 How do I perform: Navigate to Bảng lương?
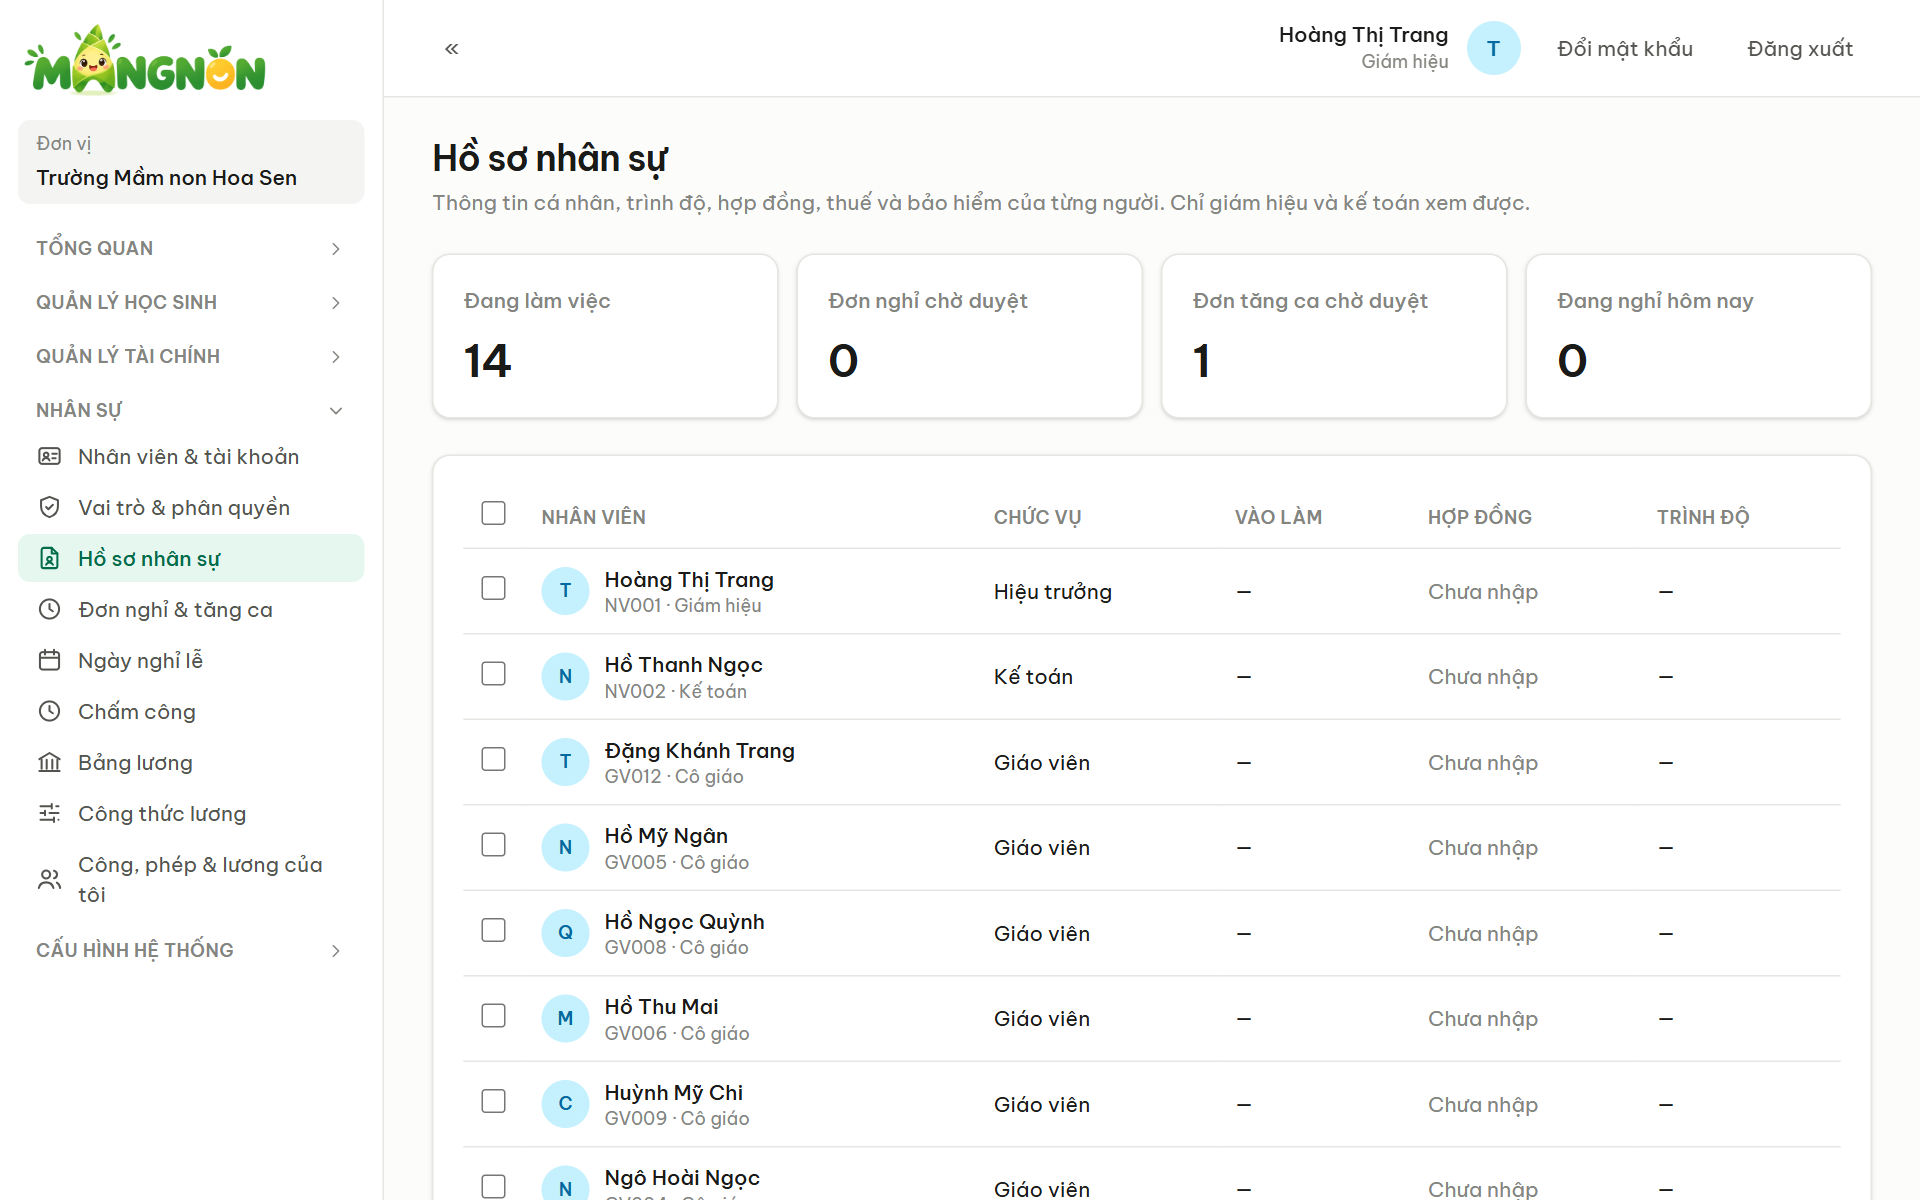[x=191, y=763]
